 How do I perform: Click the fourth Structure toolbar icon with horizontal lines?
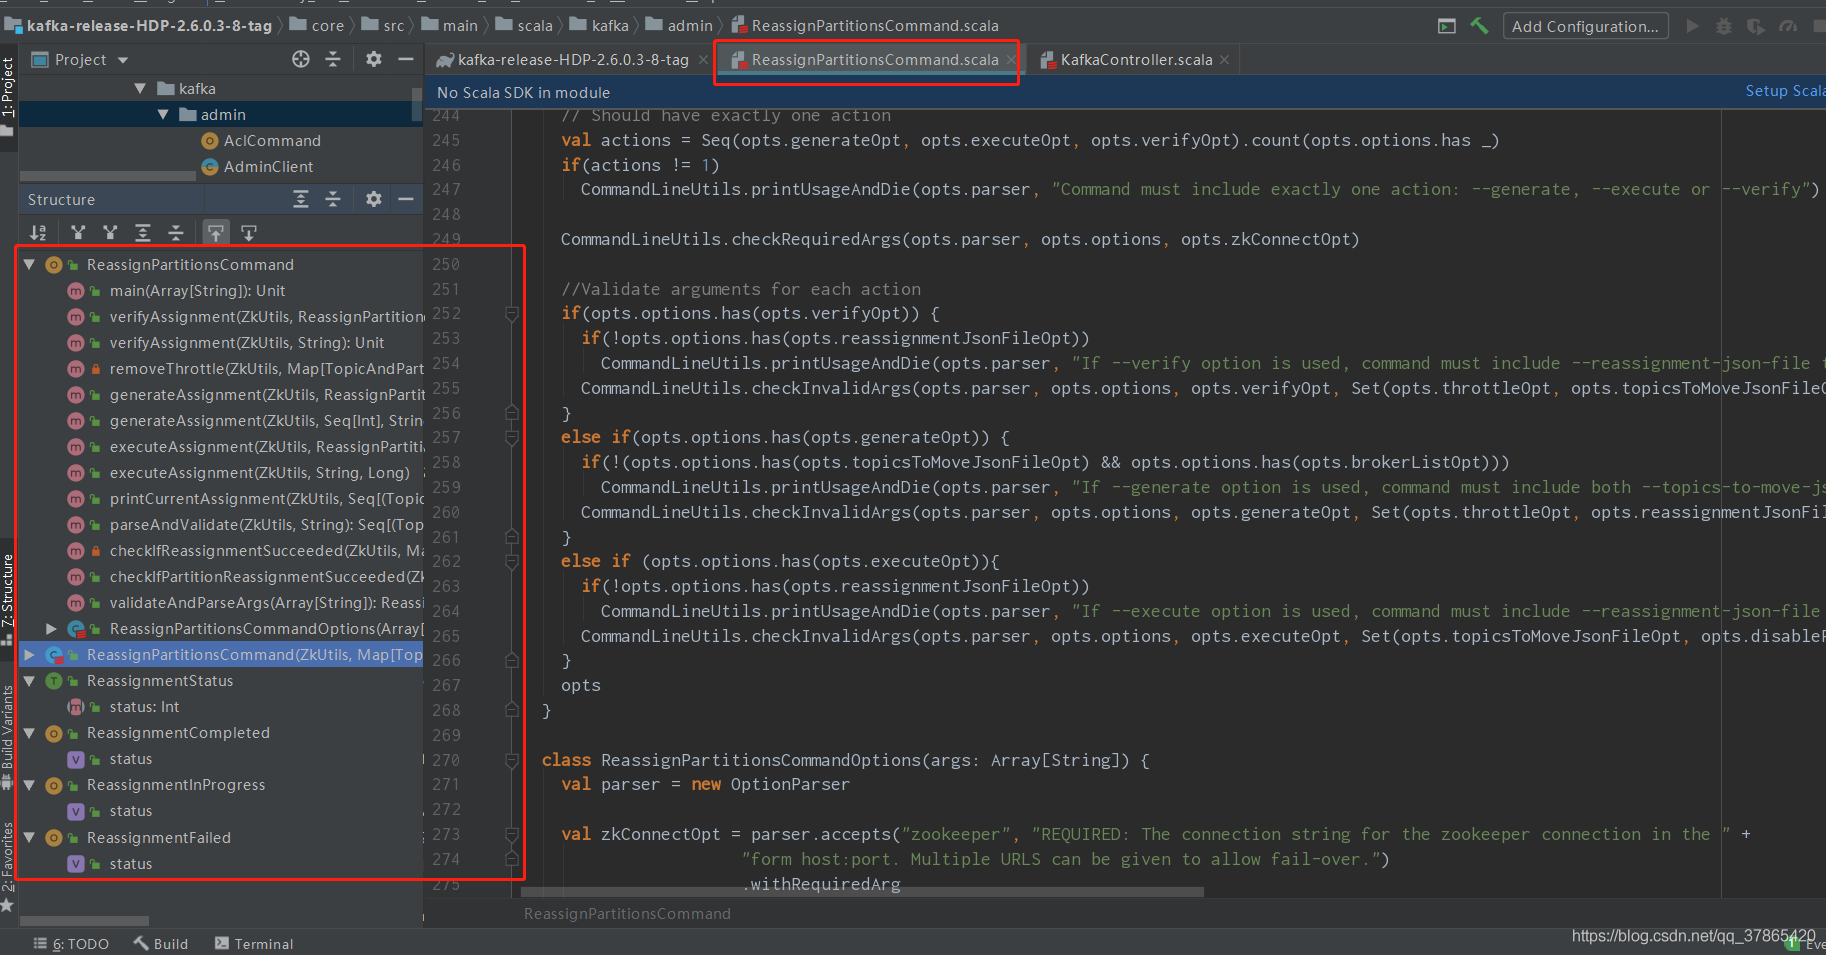tap(176, 233)
